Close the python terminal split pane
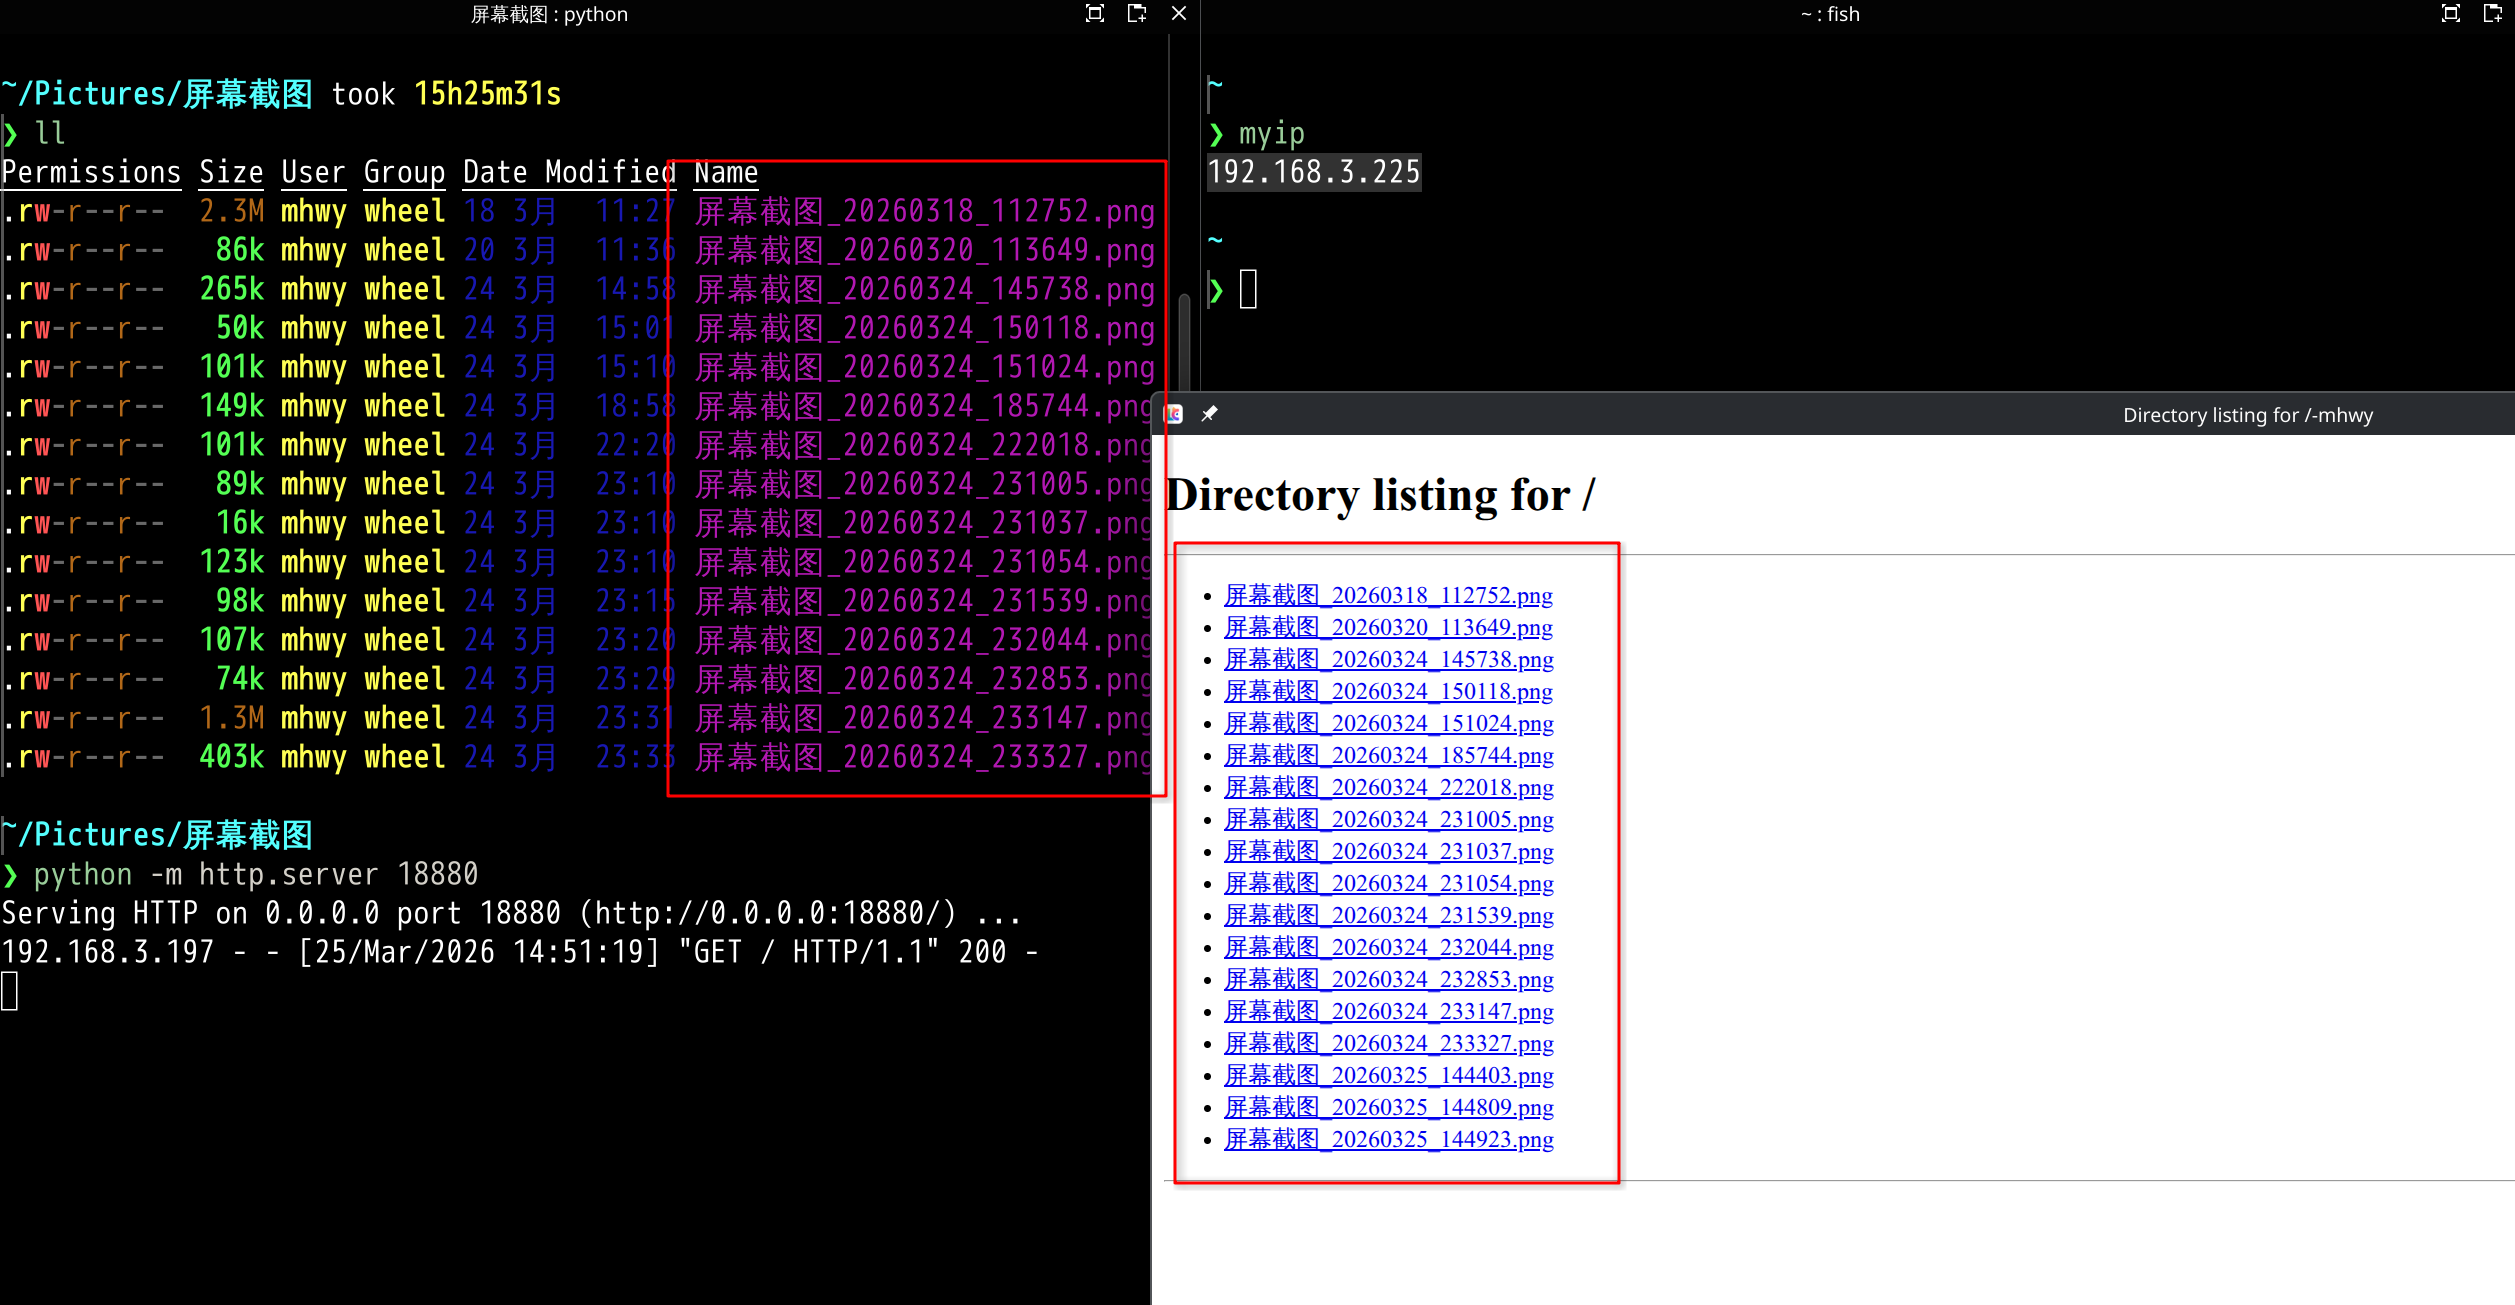Screen dimensions: 2515x1305 coord(1179,14)
